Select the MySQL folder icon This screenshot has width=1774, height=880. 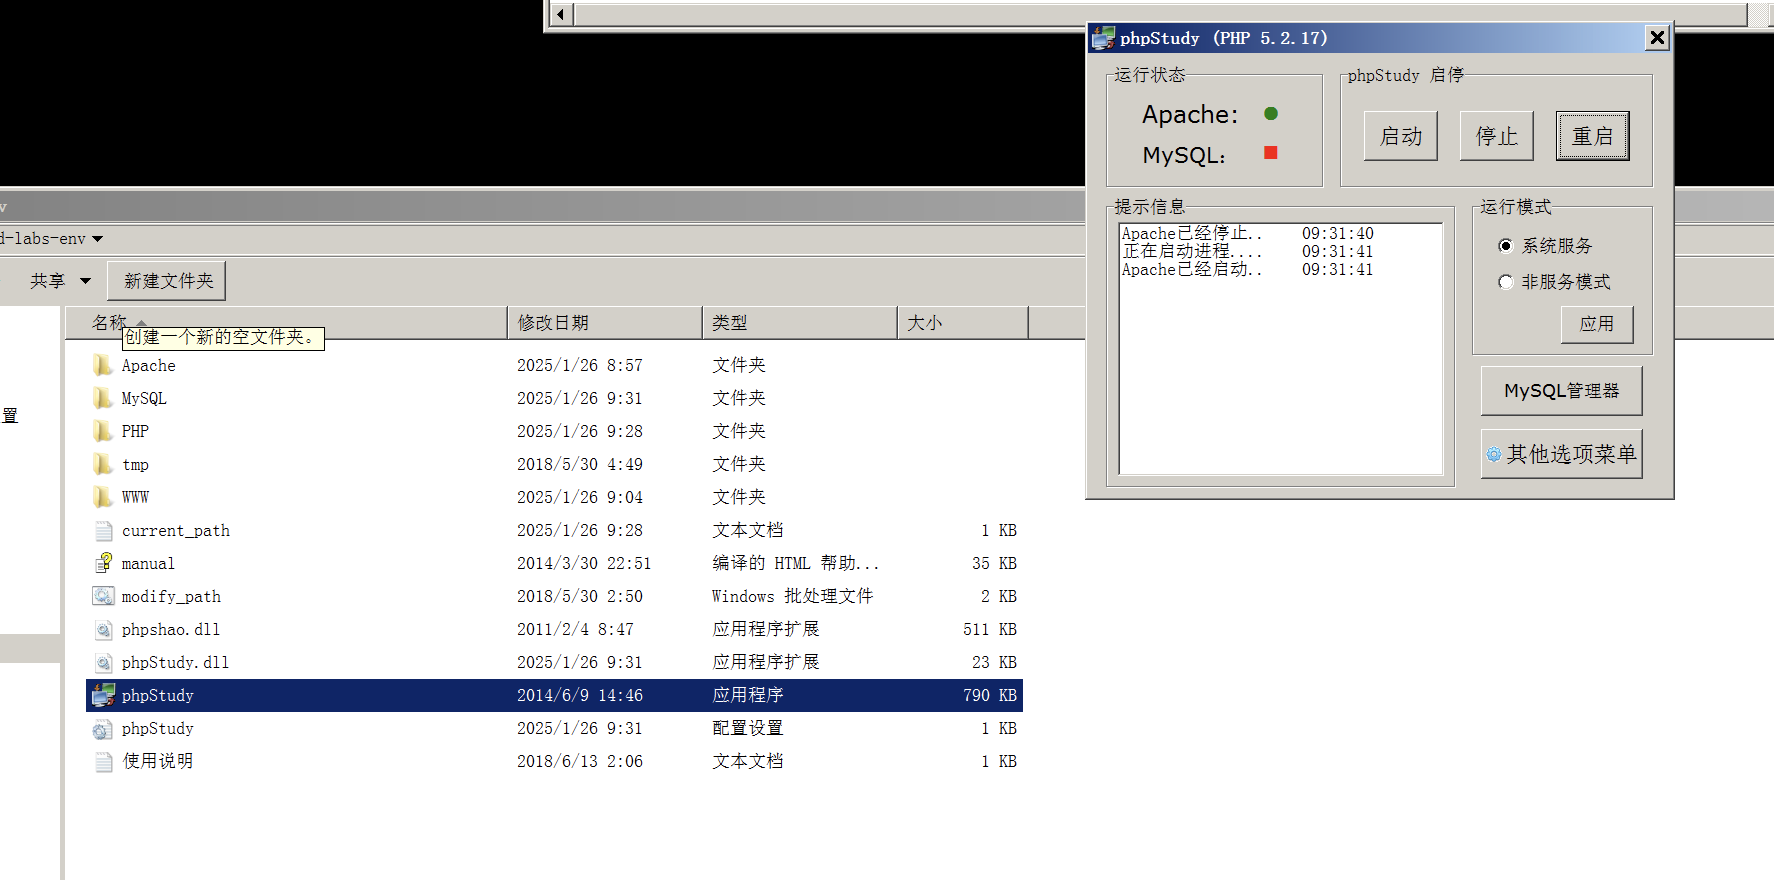tap(102, 398)
